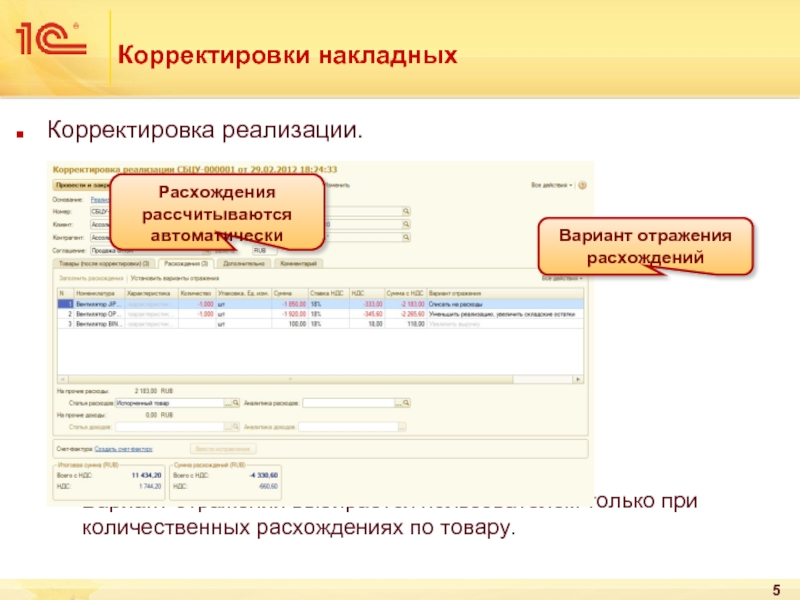Click Номенклатура column header
The height and width of the screenshot is (600, 800).
pyautogui.click(x=99, y=293)
